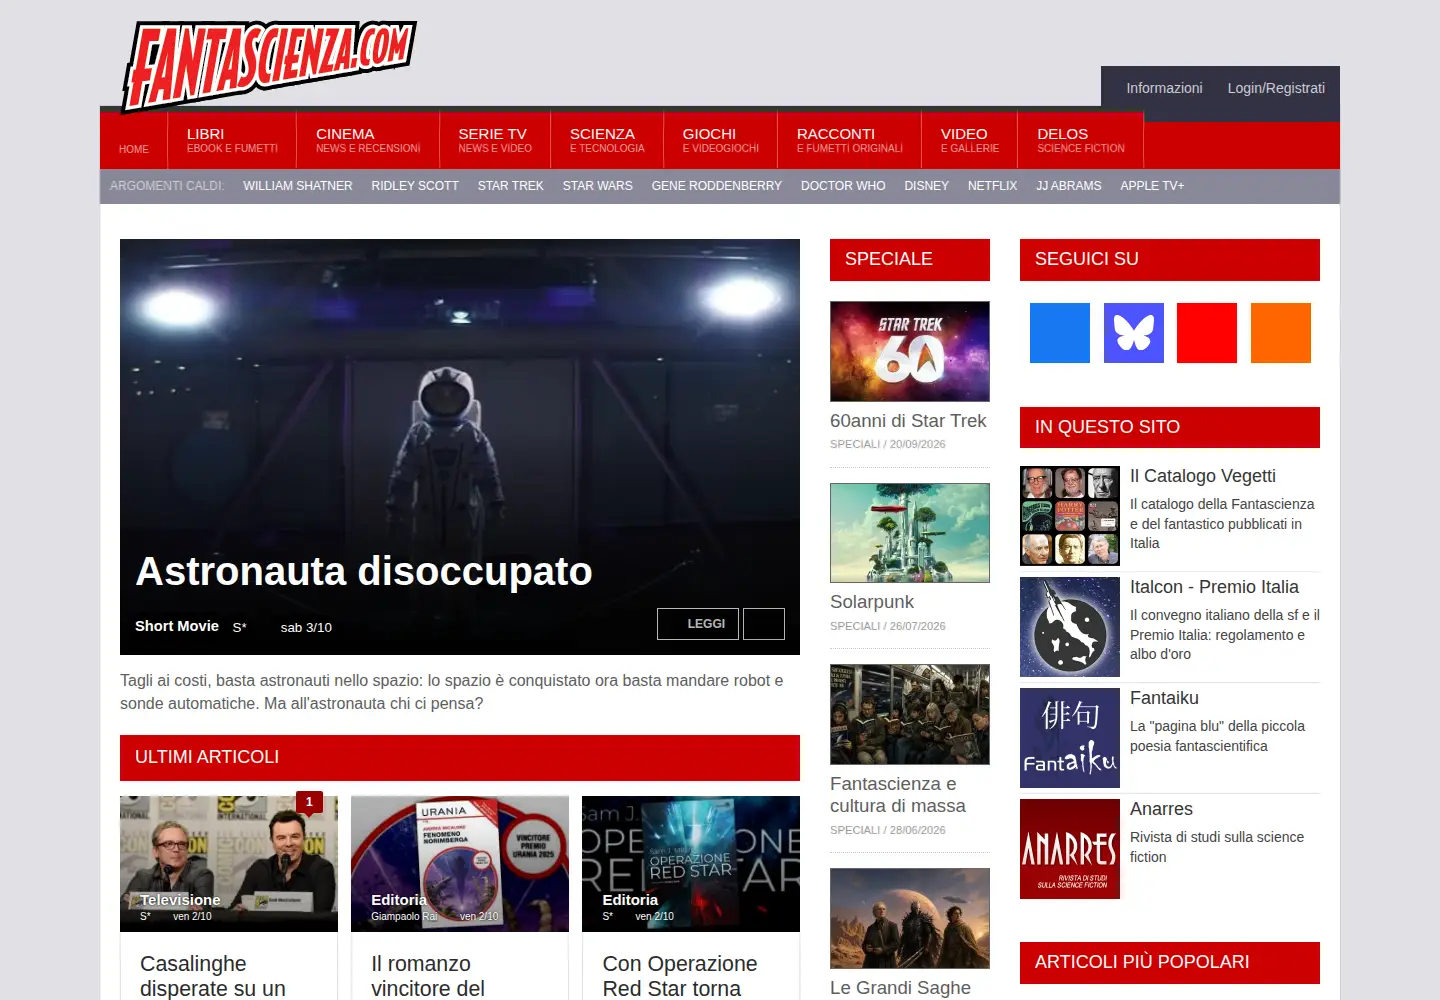
Task: Open the Solarpunk special thumbnail image
Action: click(910, 533)
